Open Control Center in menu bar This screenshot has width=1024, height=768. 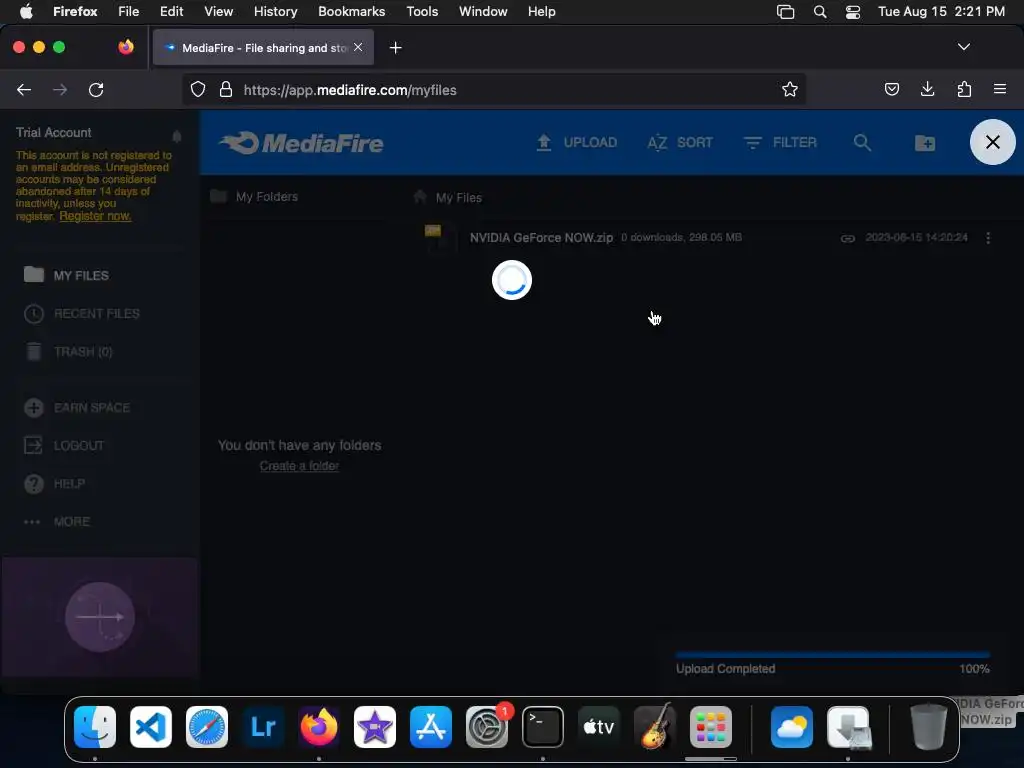(x=852, y=12)
